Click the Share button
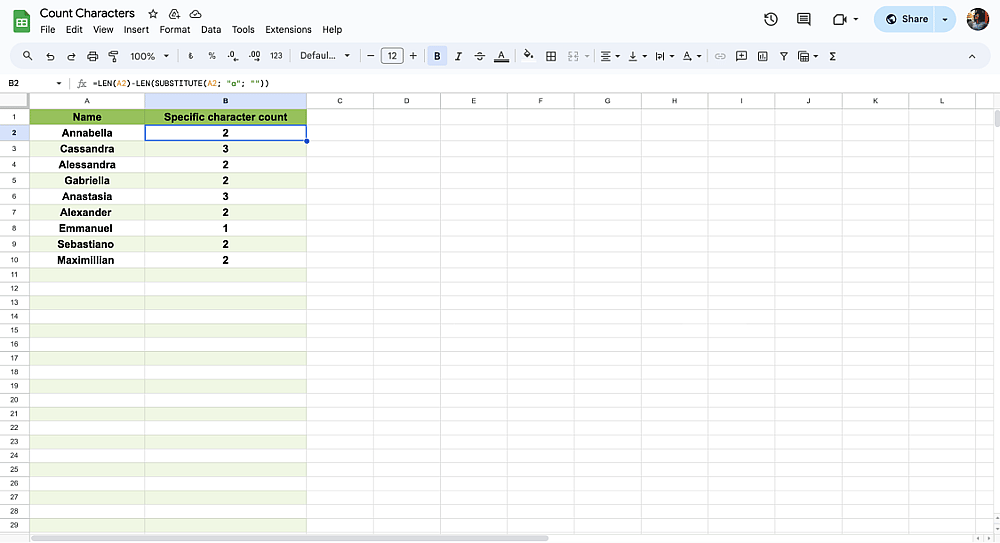Image resolution: width=1000 pixels, height=543 pixels. (904, 19)
